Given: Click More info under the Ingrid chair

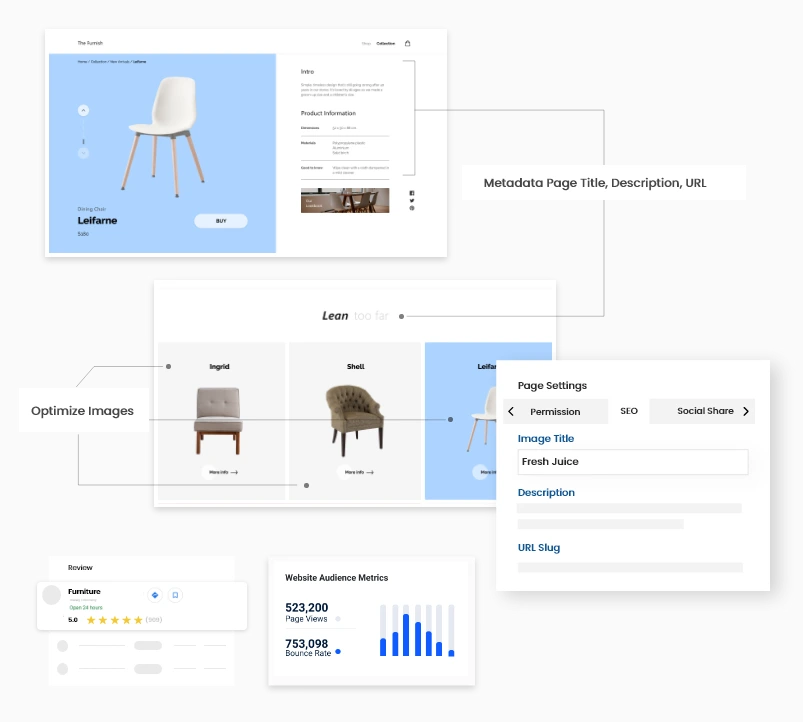Looking at the screenshot, I should [222, 471].
